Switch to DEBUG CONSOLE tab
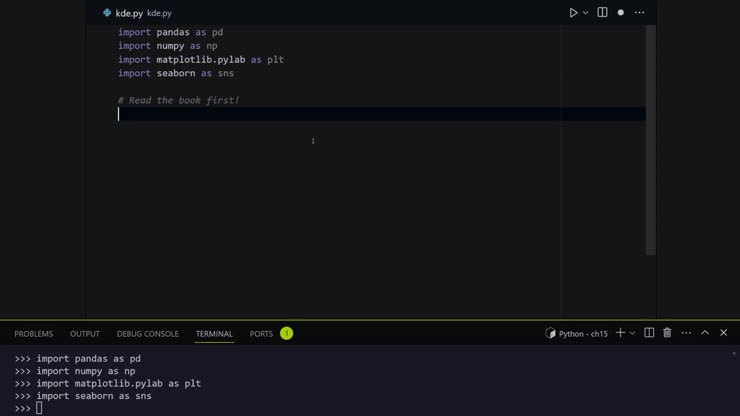 (147, 334)
